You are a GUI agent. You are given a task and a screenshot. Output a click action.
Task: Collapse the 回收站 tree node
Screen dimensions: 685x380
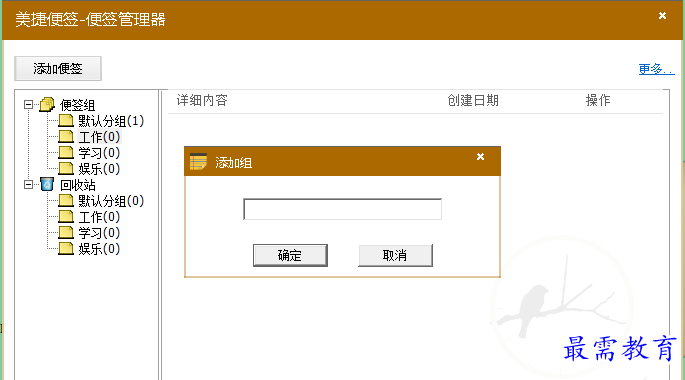28,185
